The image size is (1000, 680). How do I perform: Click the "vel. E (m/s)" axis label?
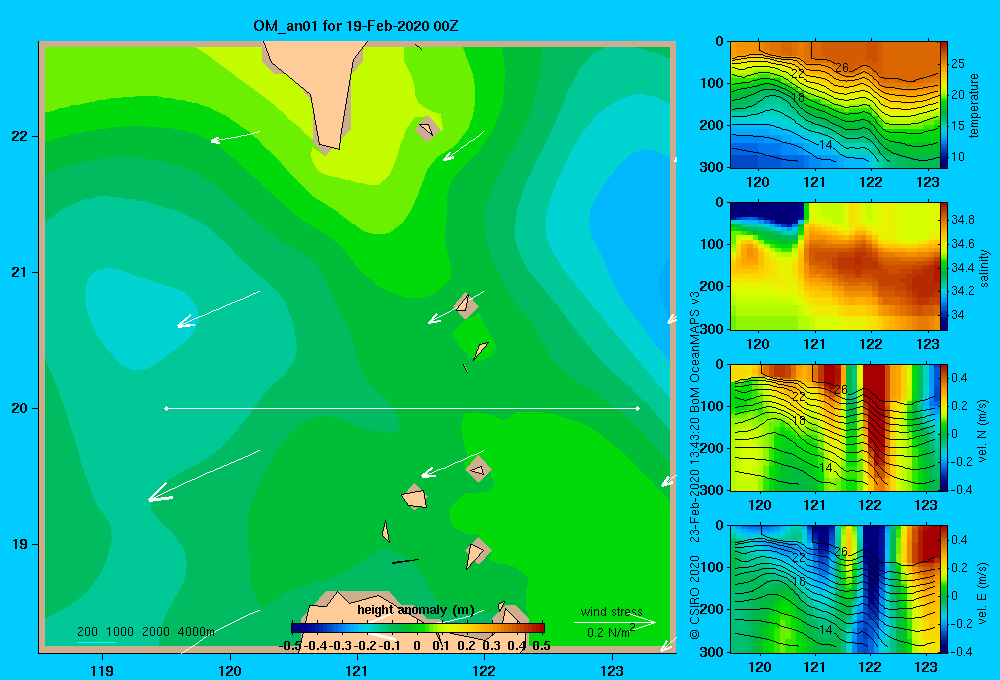(982, 592)
